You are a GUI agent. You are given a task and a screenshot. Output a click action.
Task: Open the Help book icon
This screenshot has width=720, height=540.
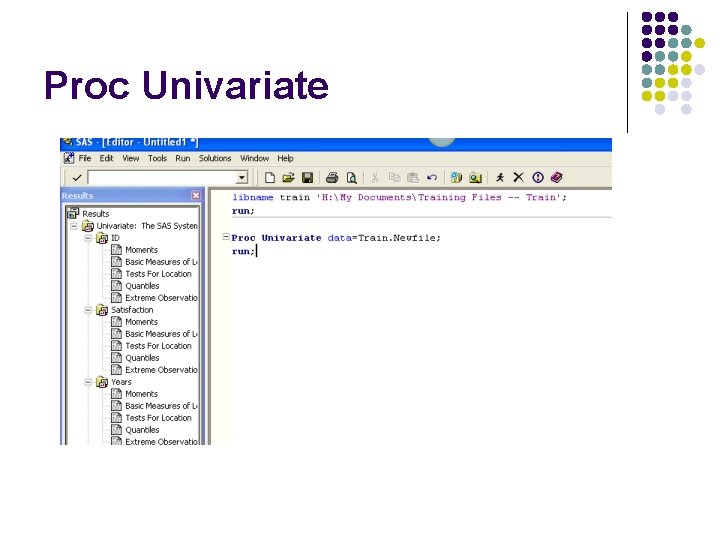(557, 178)
